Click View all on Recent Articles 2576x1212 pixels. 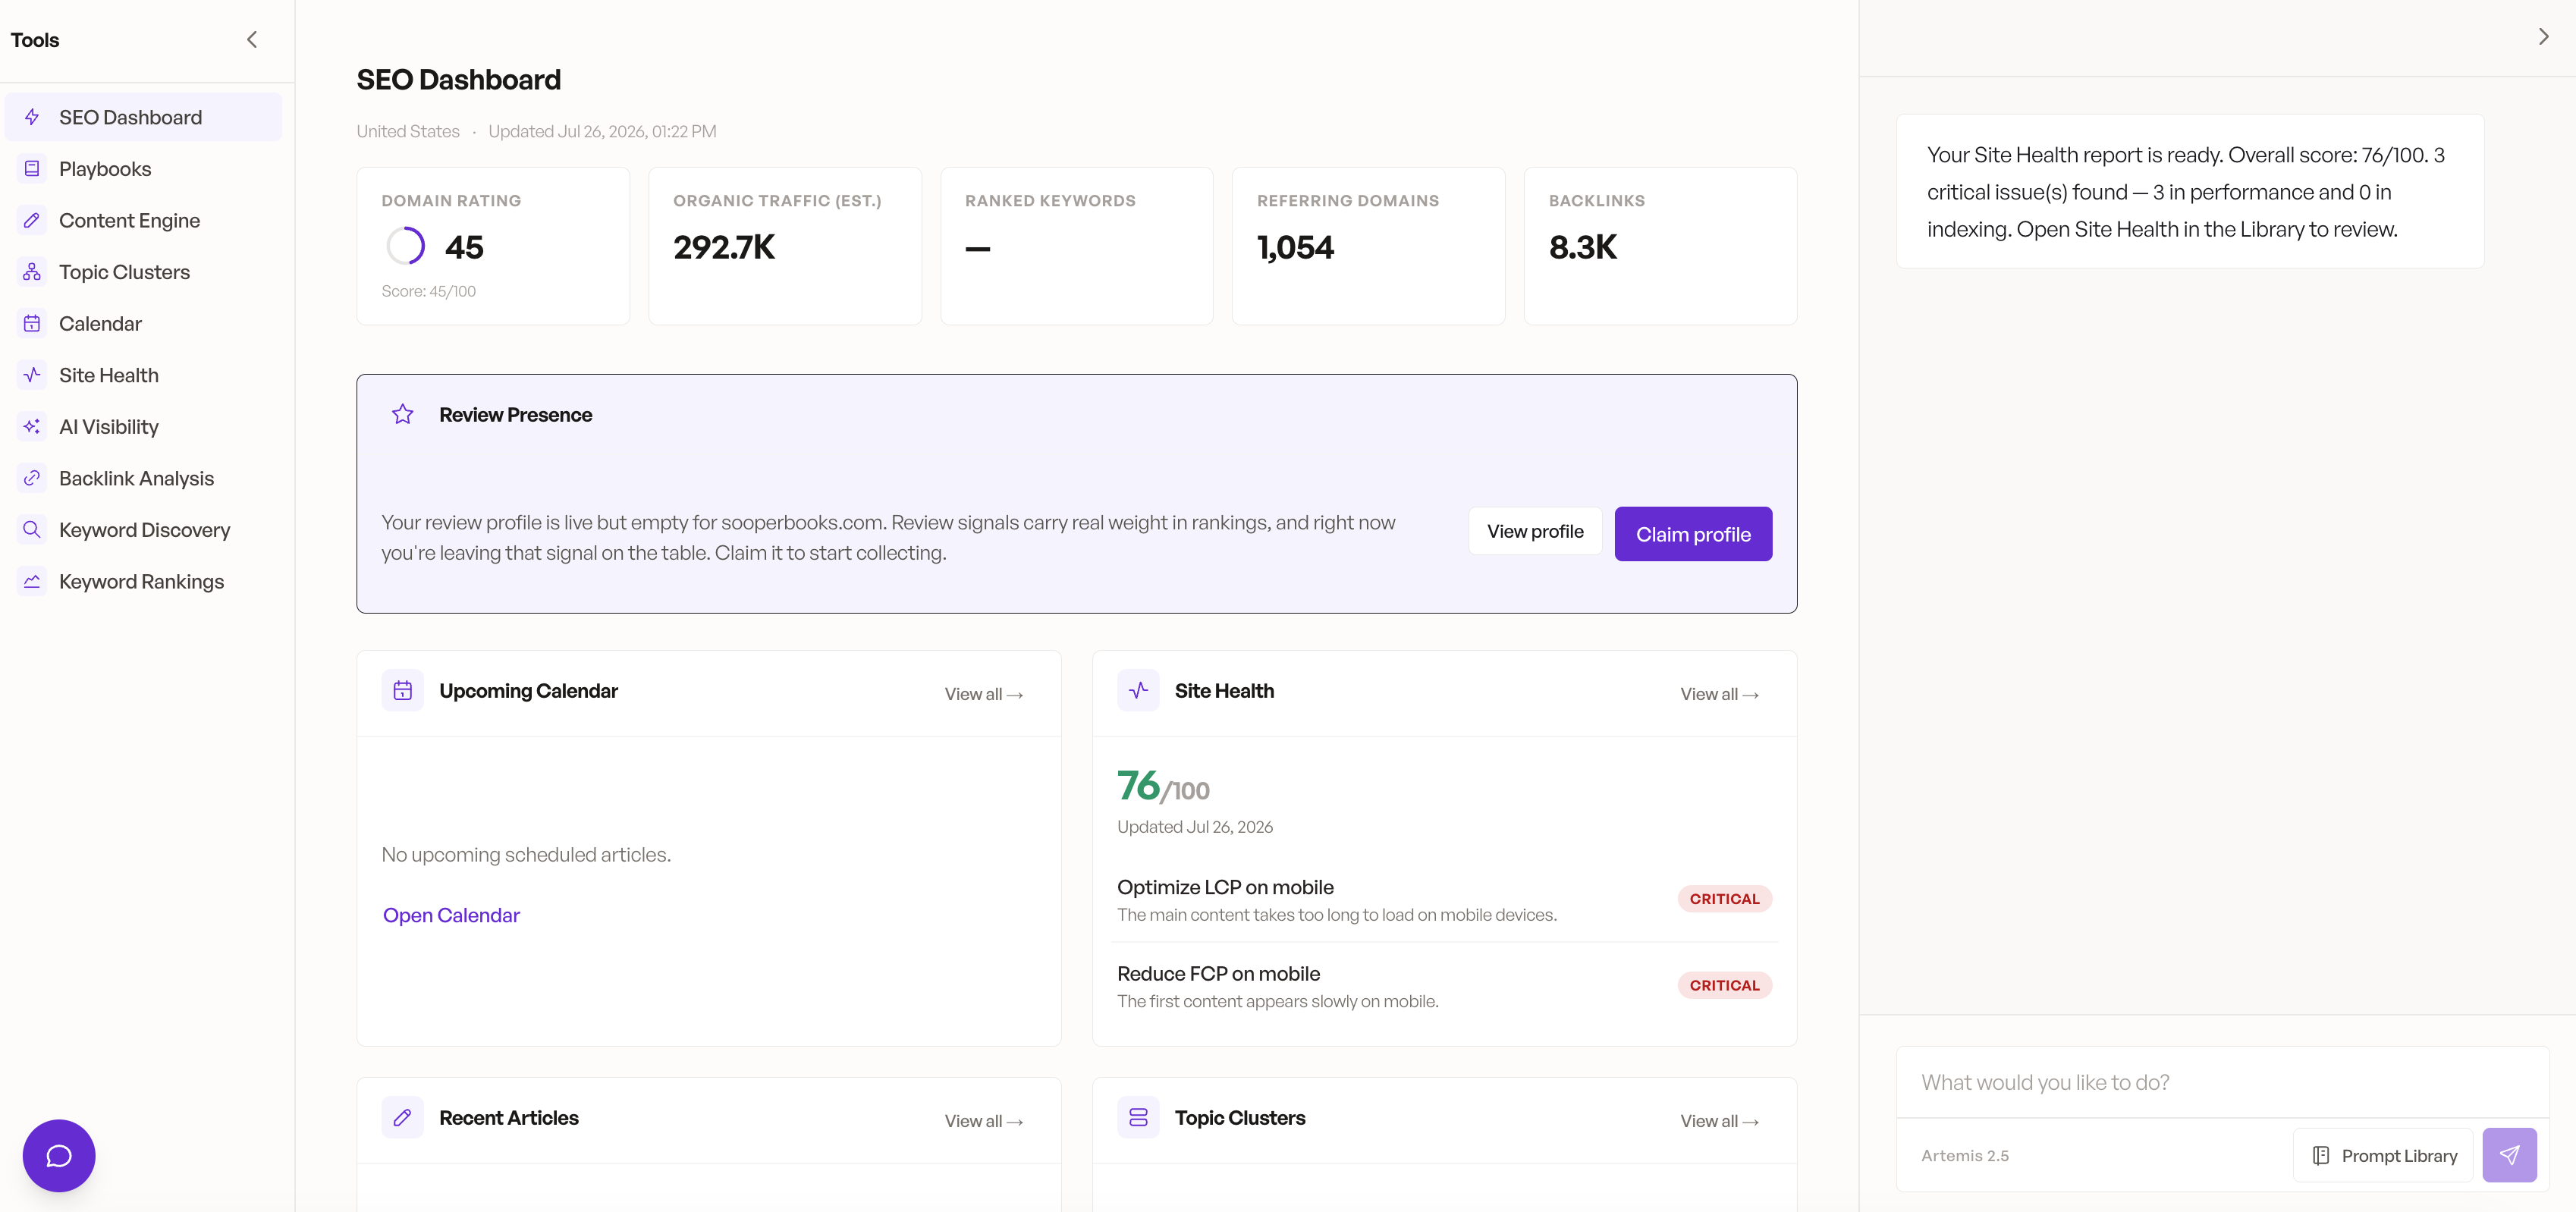(984, 1121)
